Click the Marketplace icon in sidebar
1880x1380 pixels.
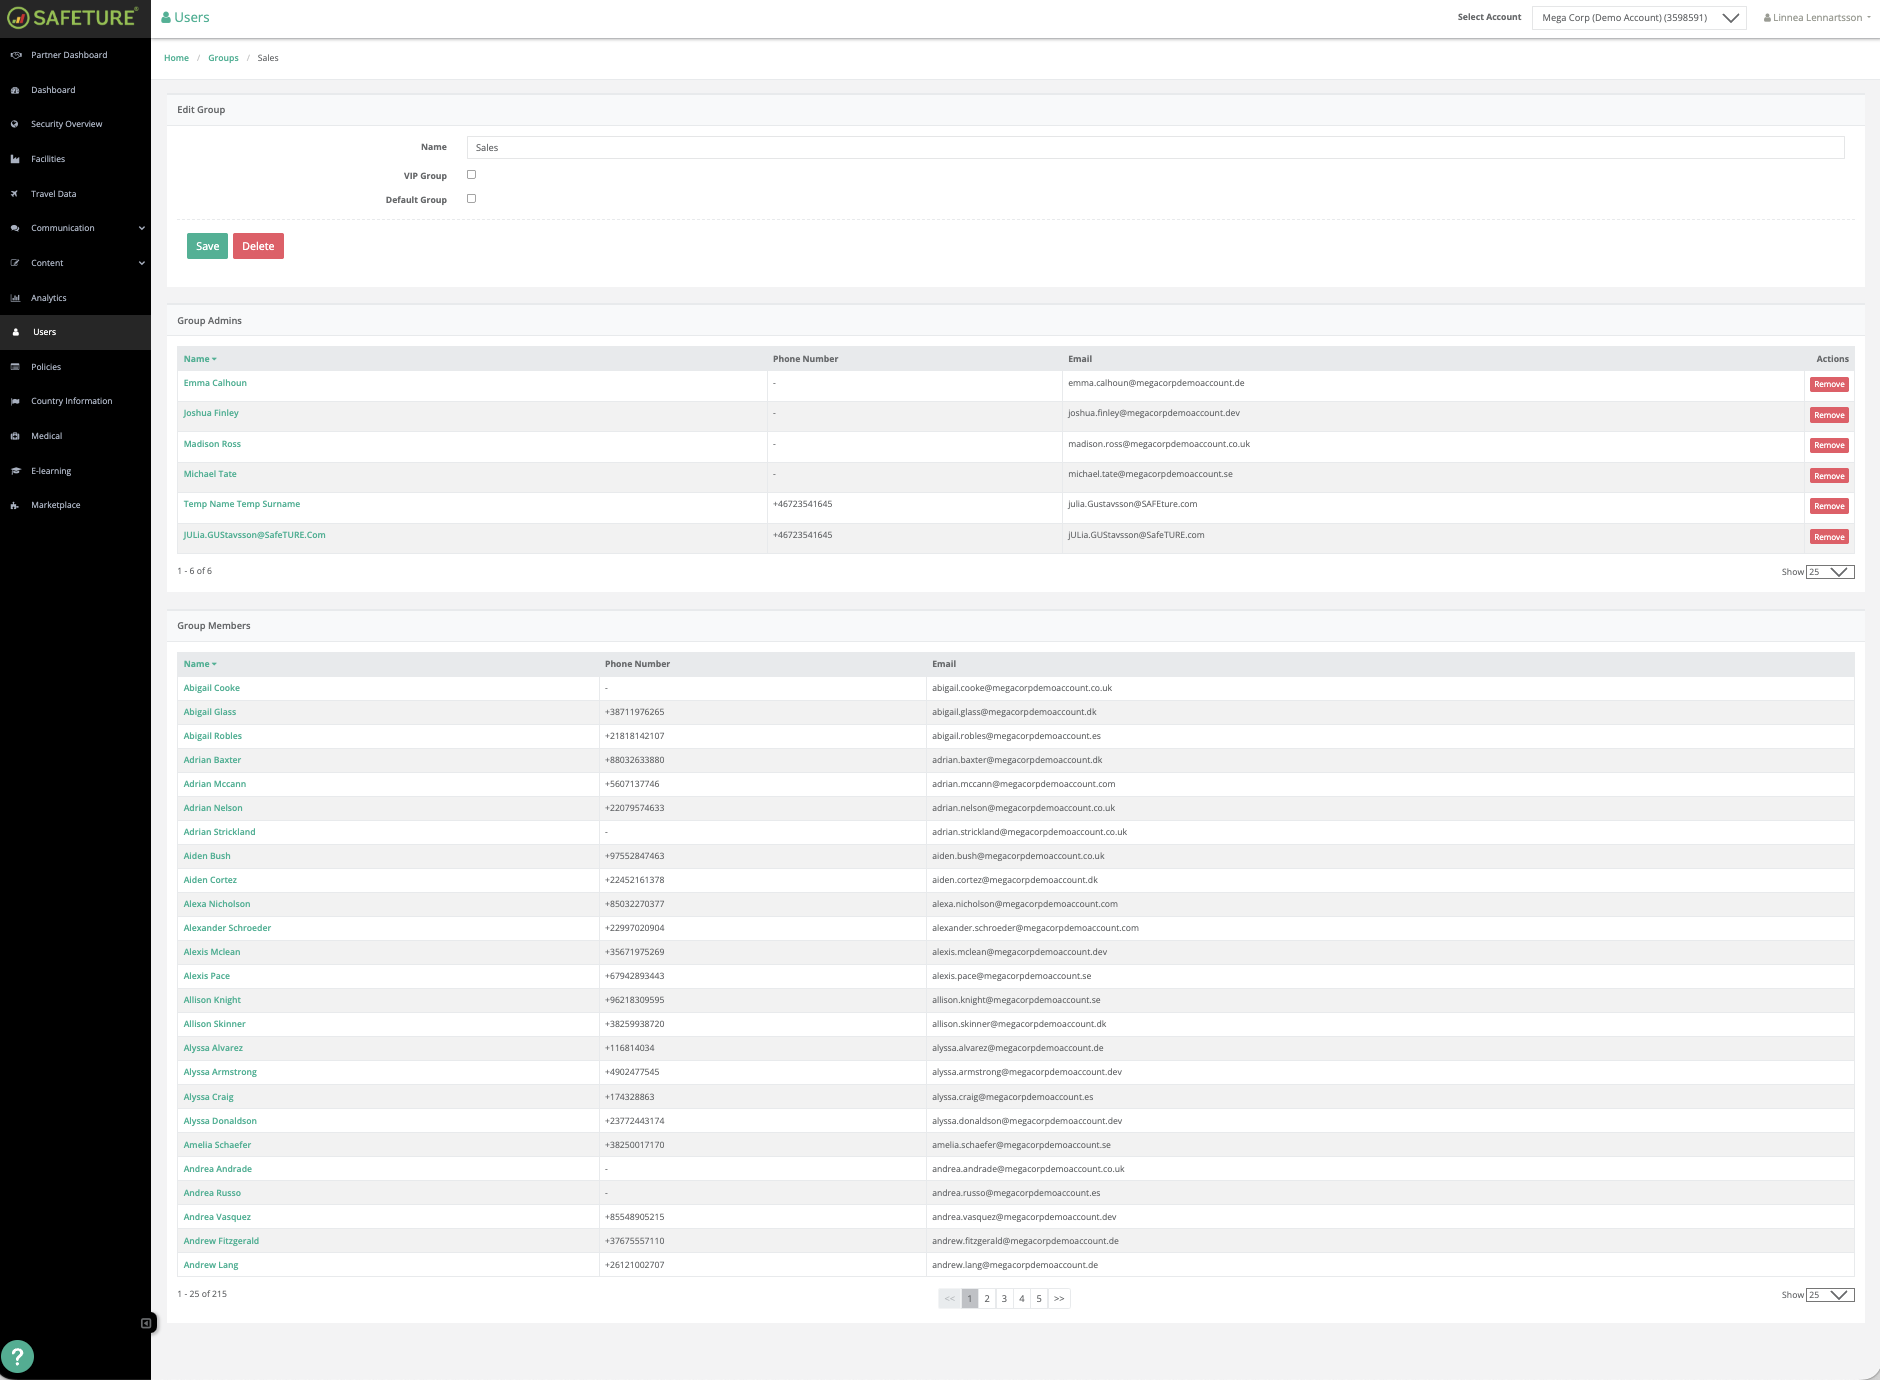point(15,506)
